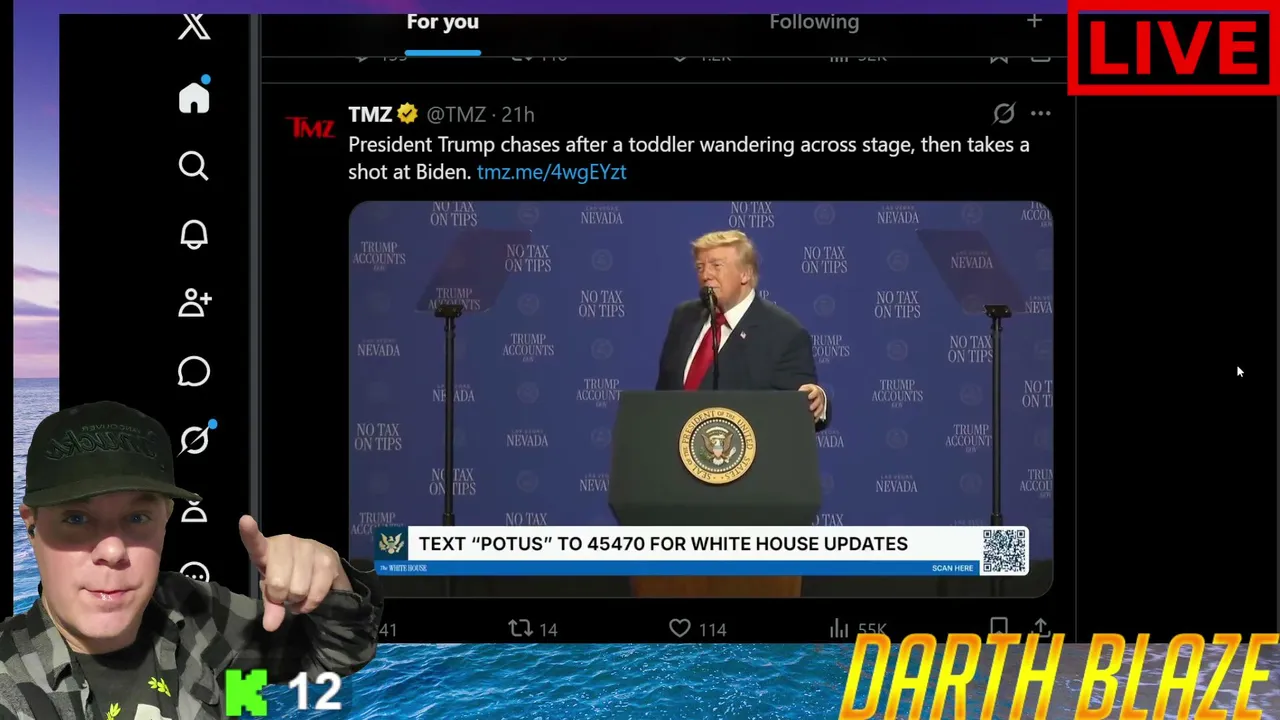The image size is (1280, 720).
Task: Switch to the Following tab
Action: click(x=814, y=22)
